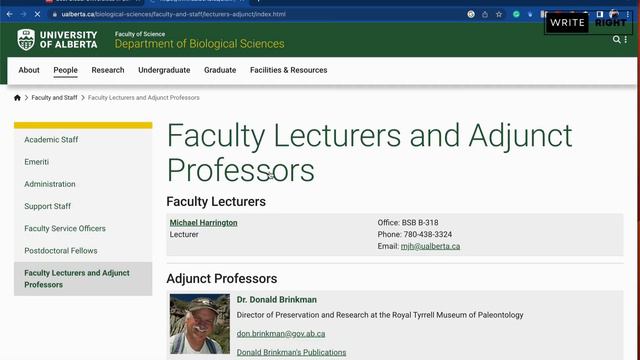The height and width of the screenshot is (360, 640).
Task: Click the Adjunct Professors heading
Action: [222, 279]
